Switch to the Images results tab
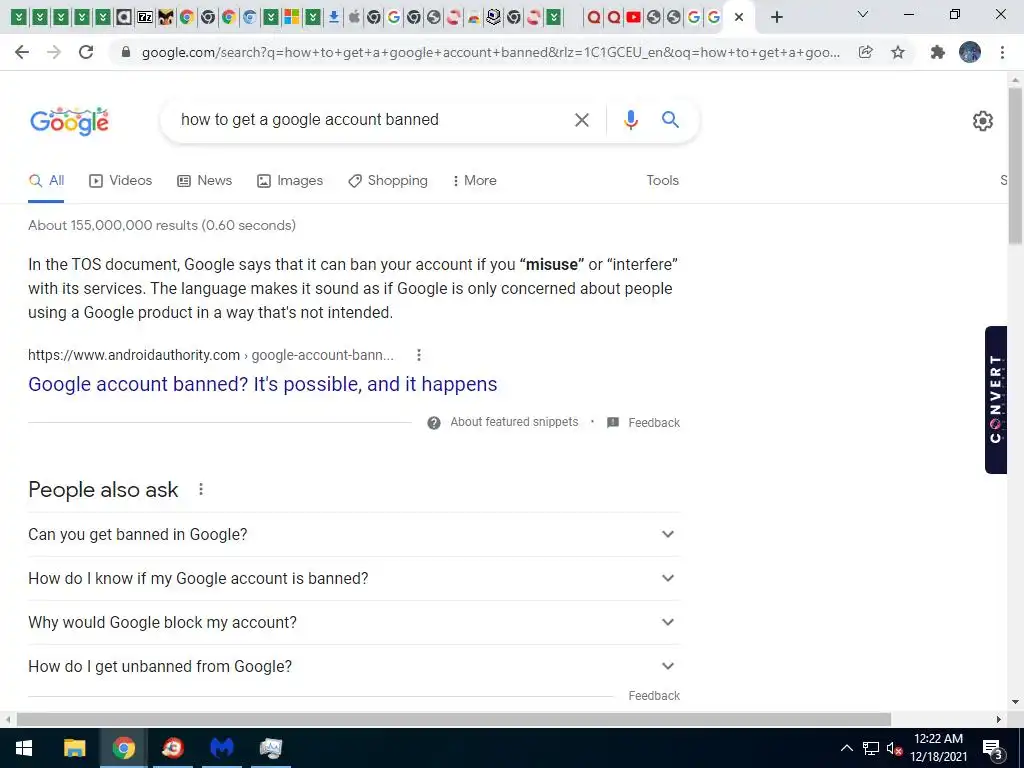This screenshot has height=768, width=1024. tap(290, 180)
